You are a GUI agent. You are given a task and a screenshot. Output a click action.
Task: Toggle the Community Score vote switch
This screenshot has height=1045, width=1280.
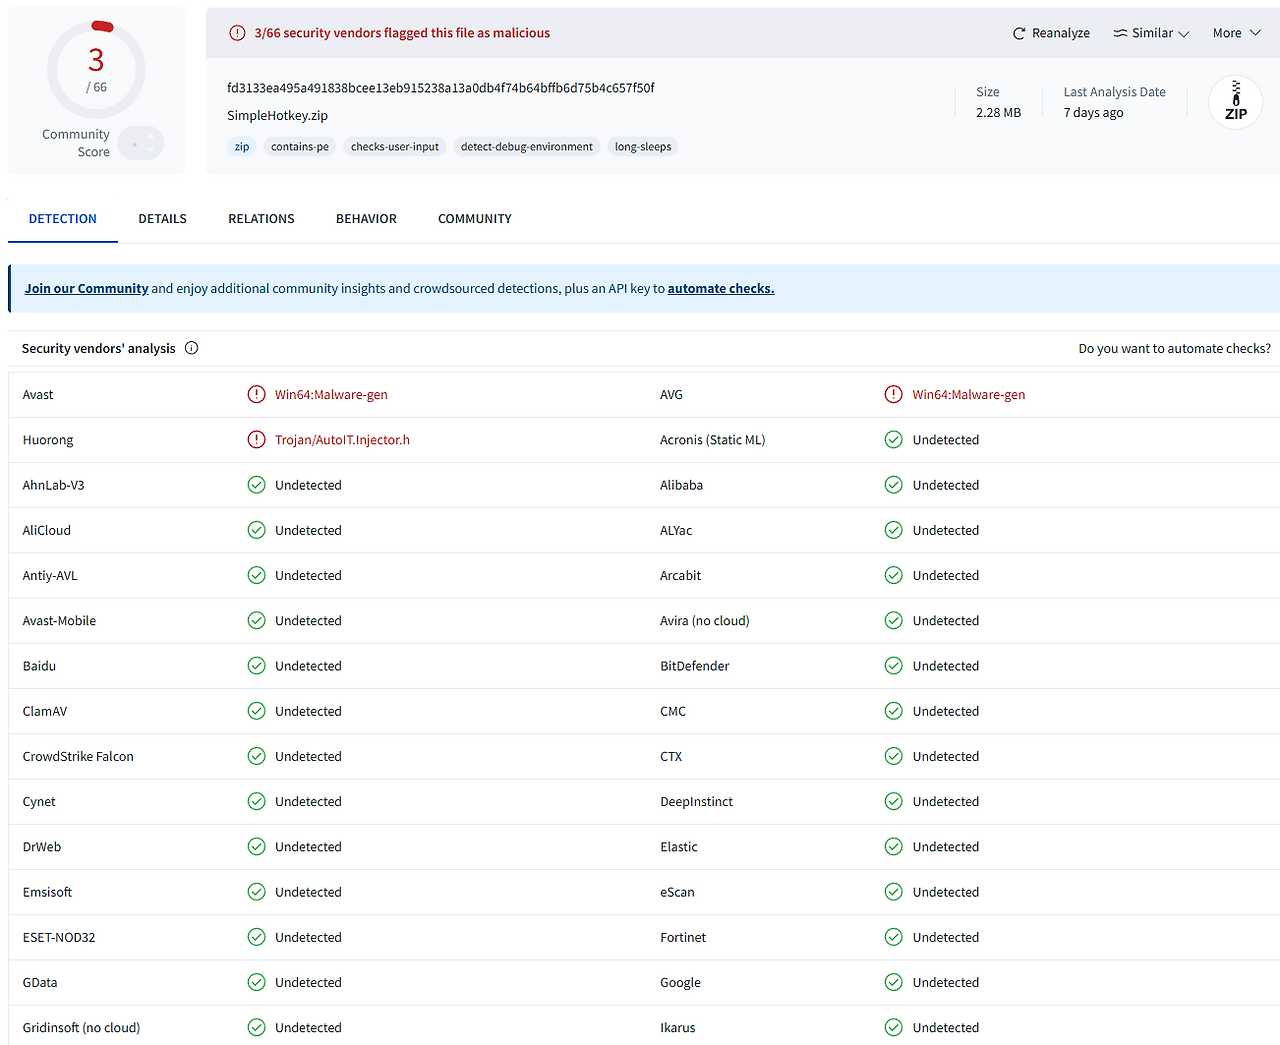pyautogui.click(x=140, y=144)
